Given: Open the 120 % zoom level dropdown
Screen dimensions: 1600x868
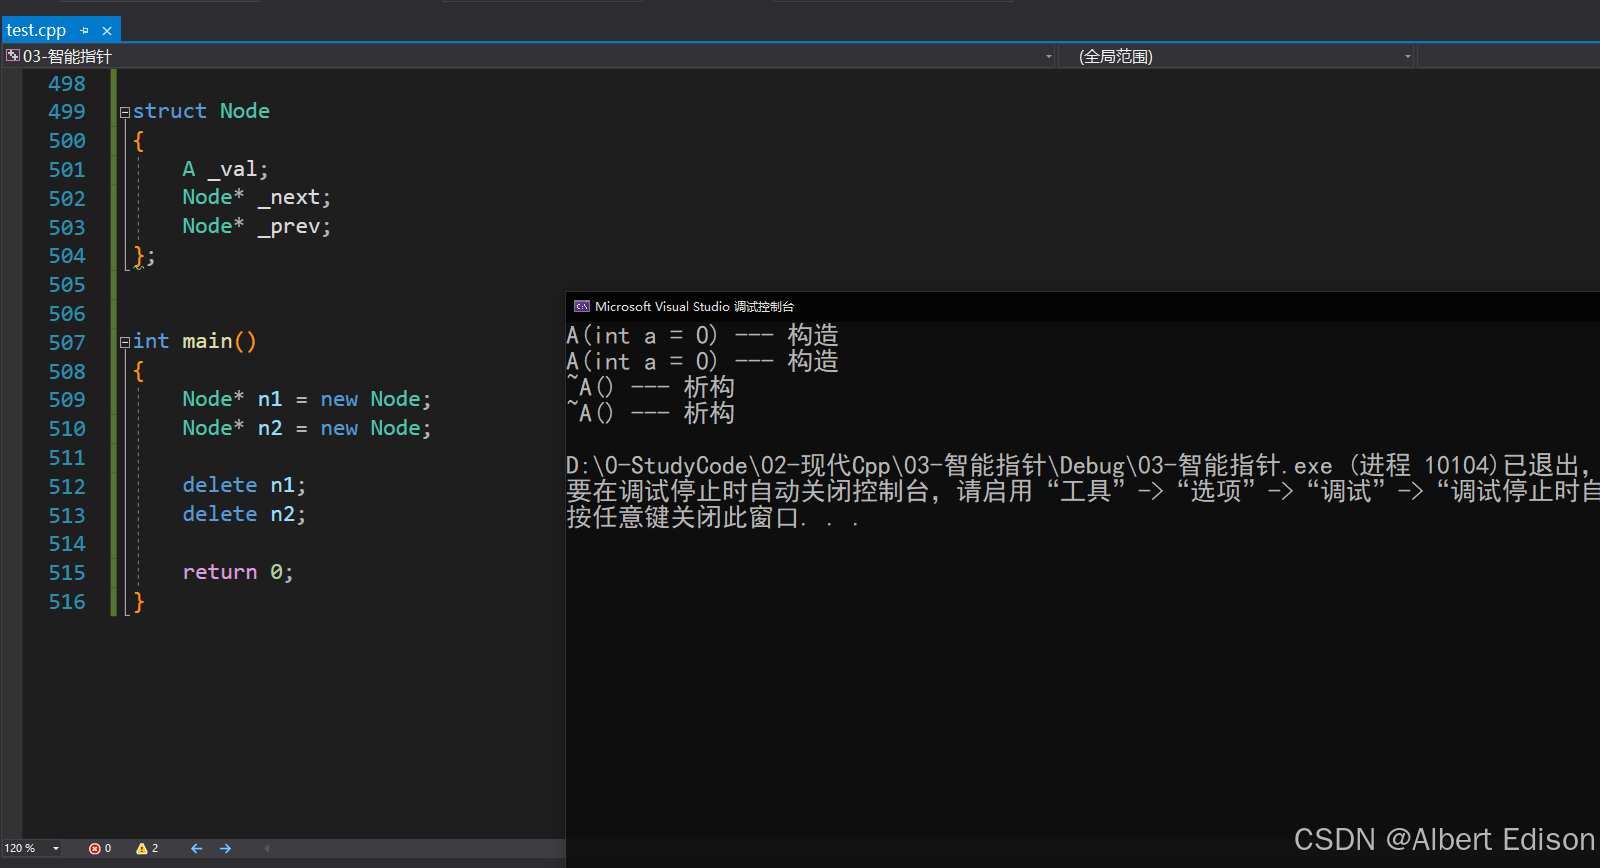Looking at the screenshot, I should tap(56, 848).
